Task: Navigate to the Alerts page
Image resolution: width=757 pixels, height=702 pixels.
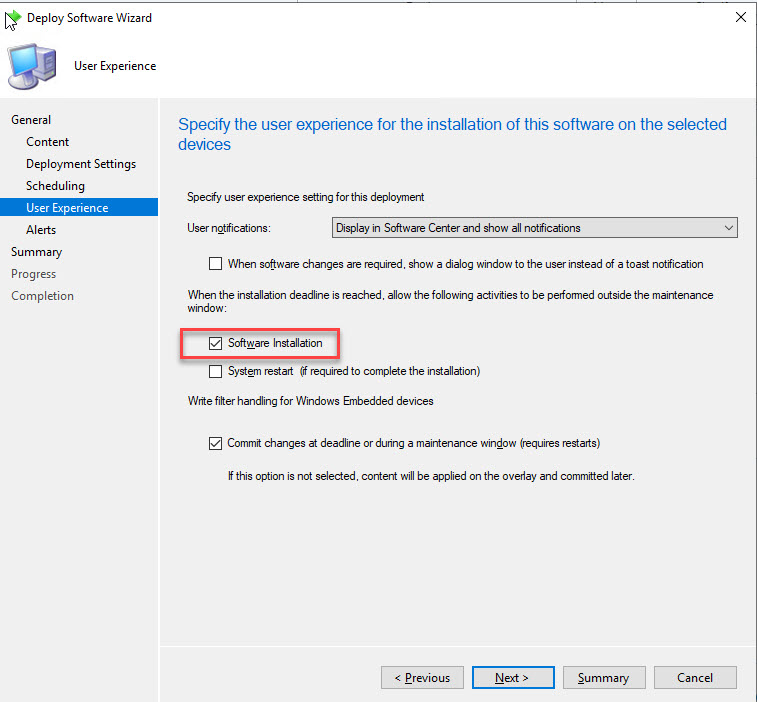Action: (x=41, y=230)
